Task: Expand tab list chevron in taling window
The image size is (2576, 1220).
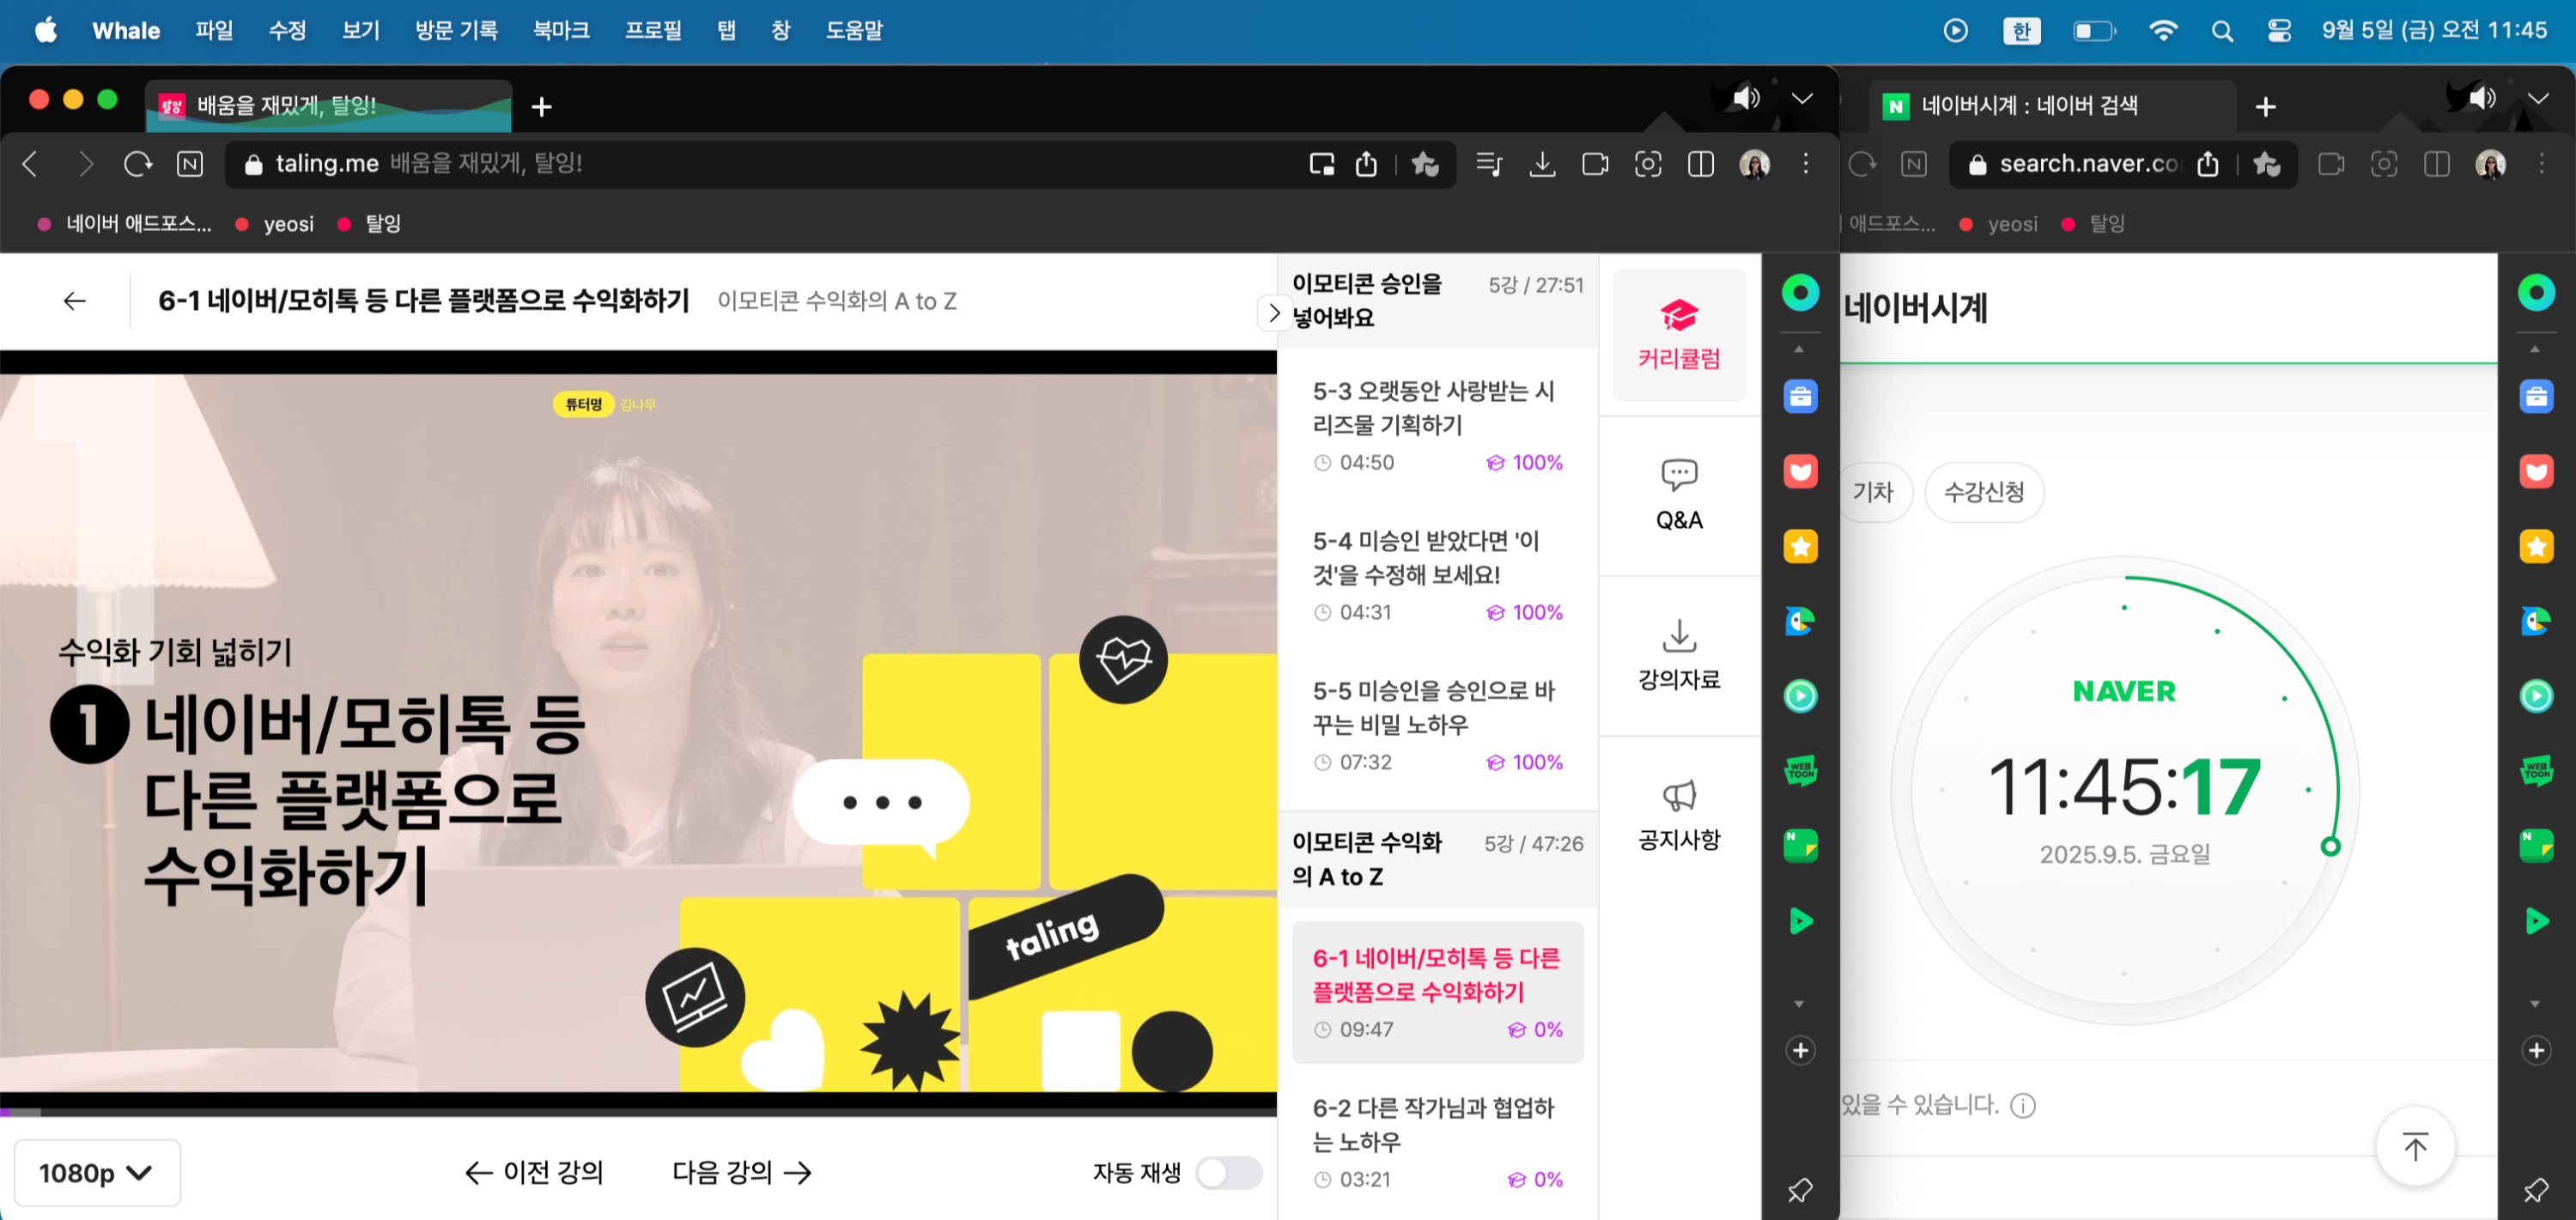Action: [x=1802, y=98]
